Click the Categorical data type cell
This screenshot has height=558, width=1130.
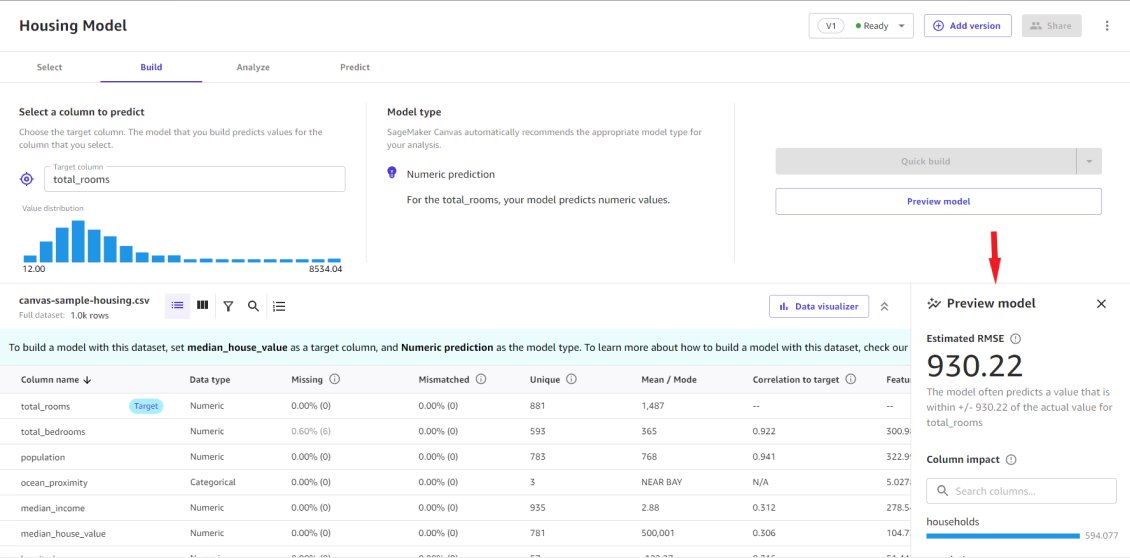pos(213,482)
